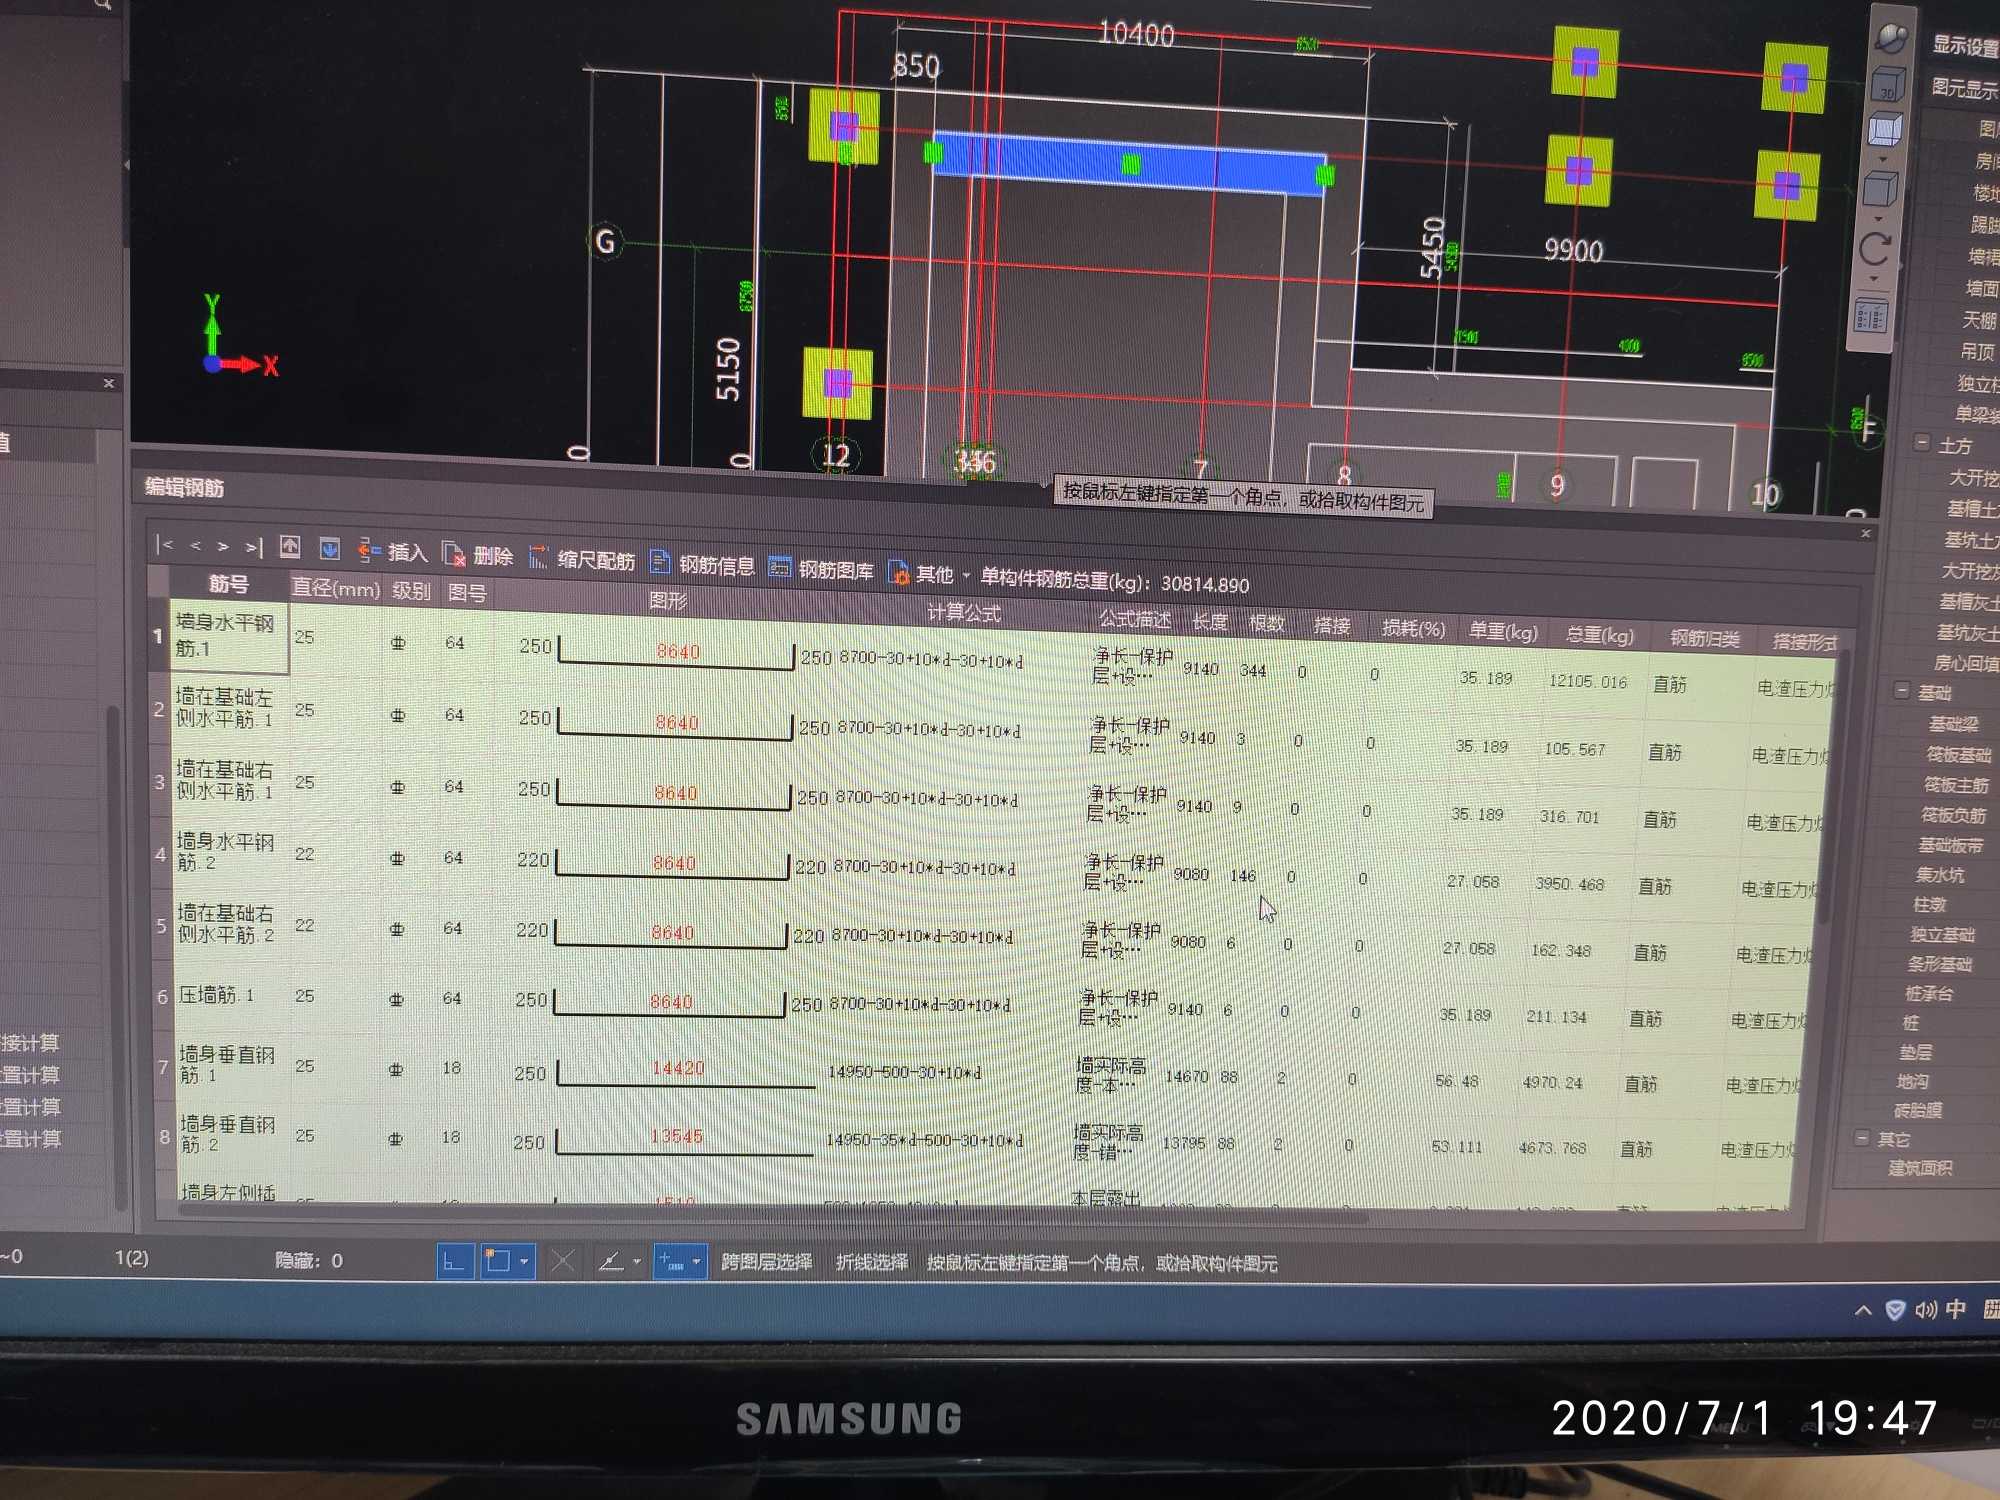
Task: Select the 图元显示 tab
Action: 1963,88
